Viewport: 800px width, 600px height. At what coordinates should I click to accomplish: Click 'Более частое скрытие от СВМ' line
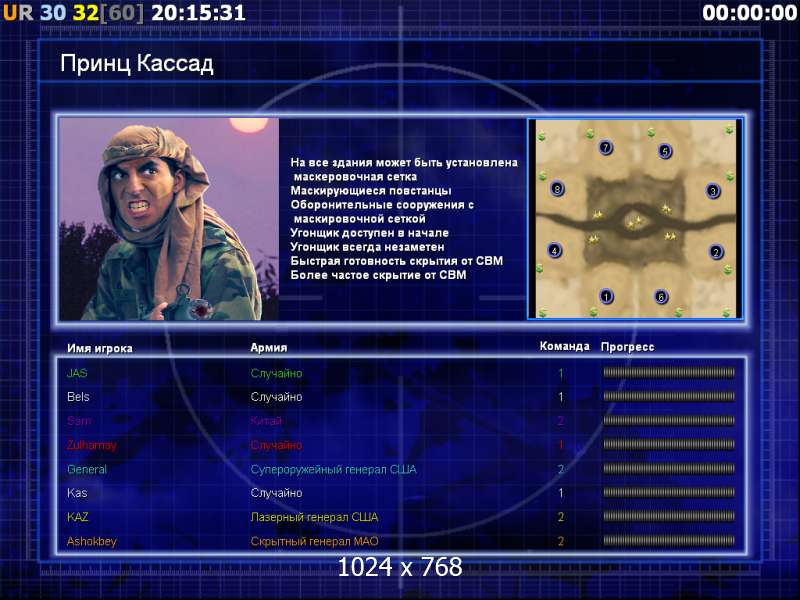coord(378,276)
